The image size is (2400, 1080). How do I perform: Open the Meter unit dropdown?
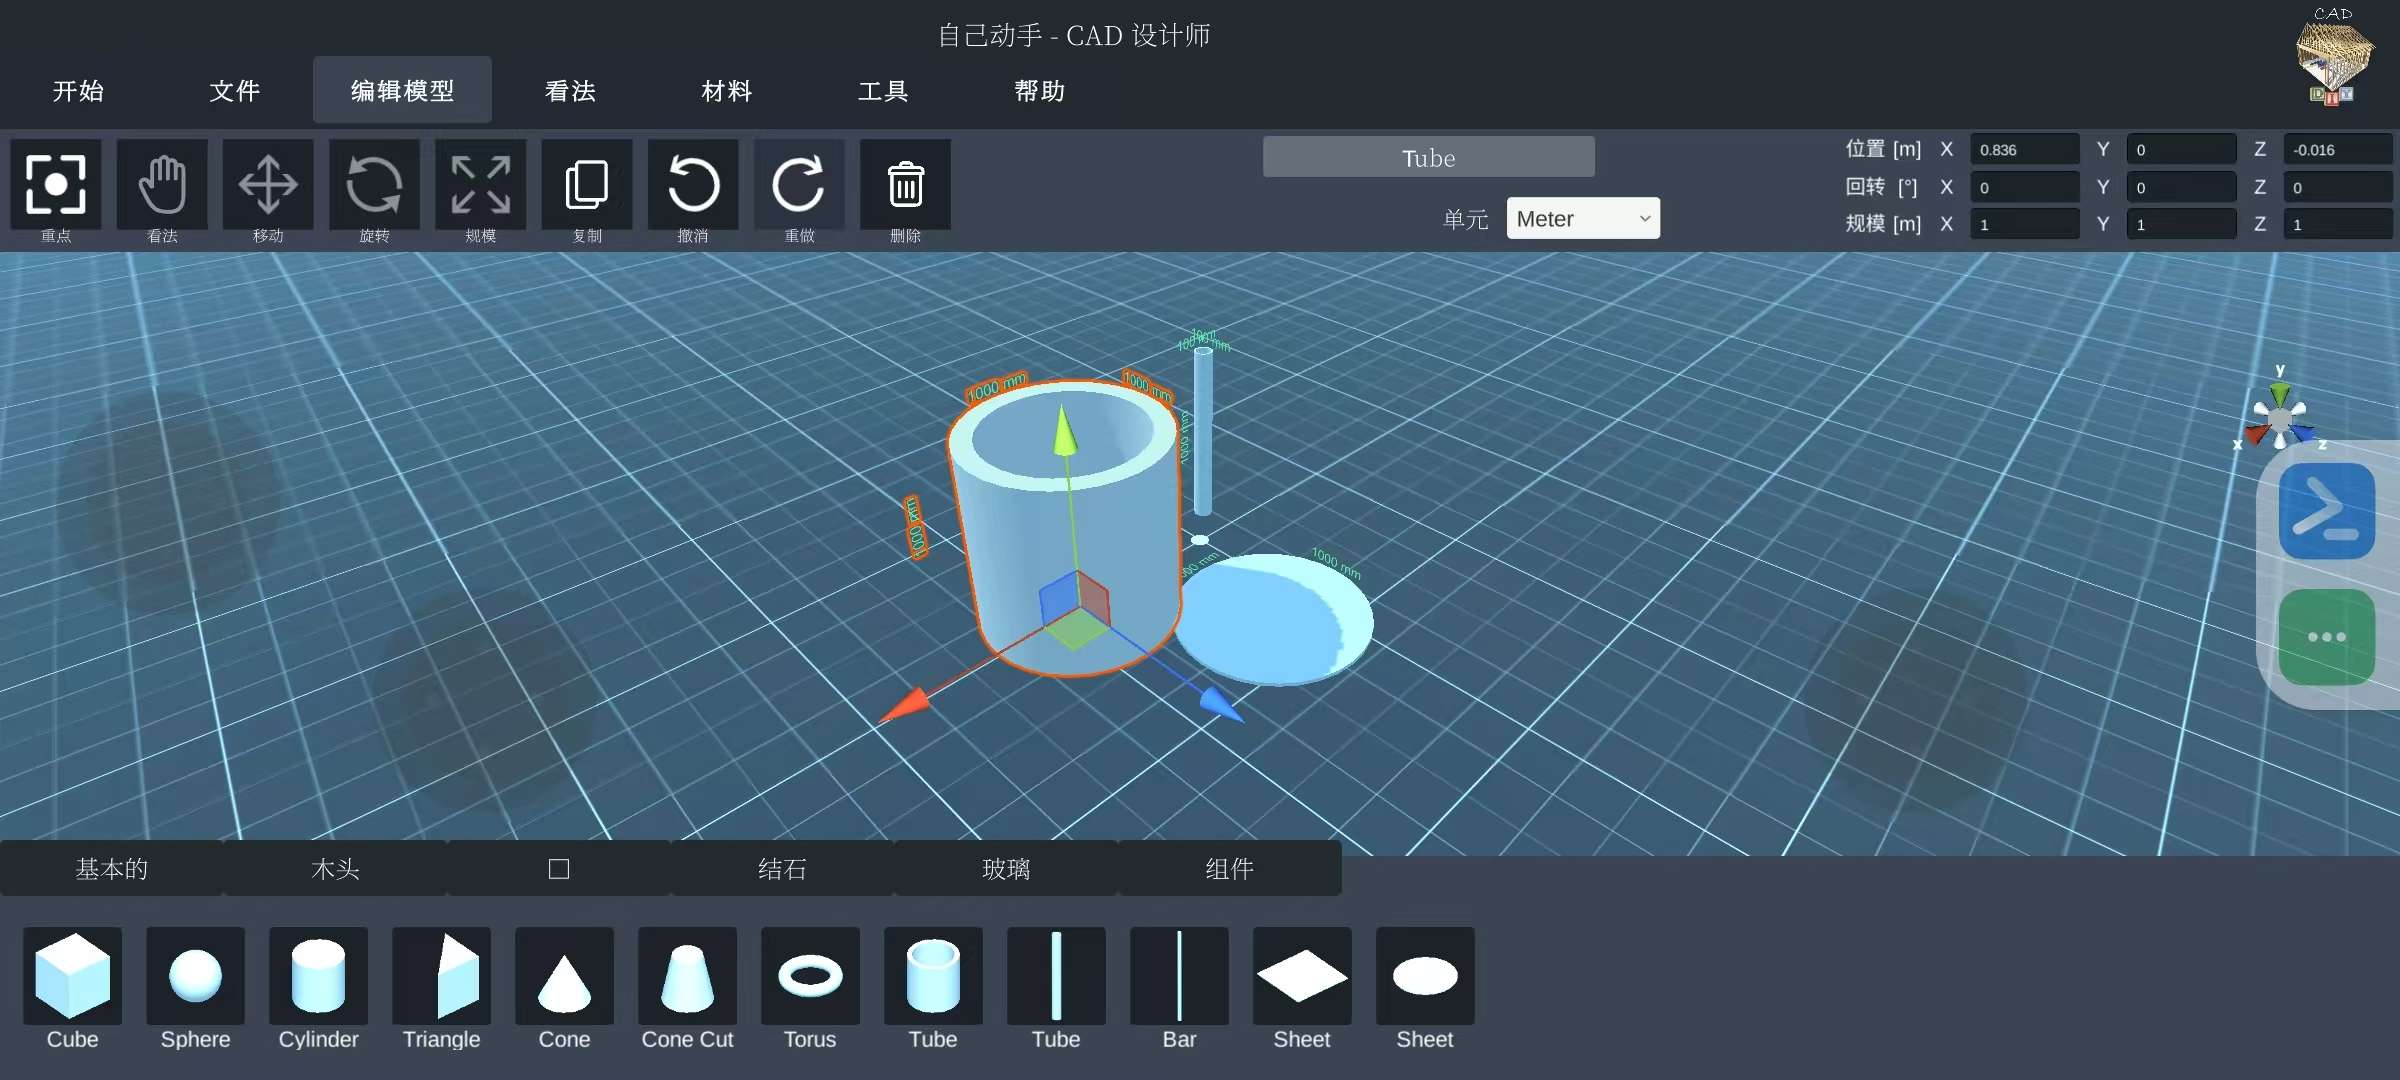click(1583, 218)
